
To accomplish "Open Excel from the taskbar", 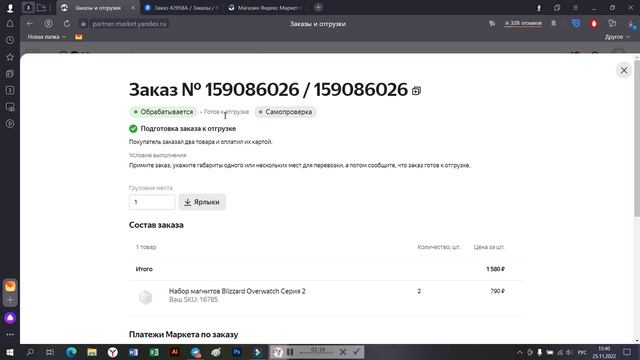I will coord(154,352).
